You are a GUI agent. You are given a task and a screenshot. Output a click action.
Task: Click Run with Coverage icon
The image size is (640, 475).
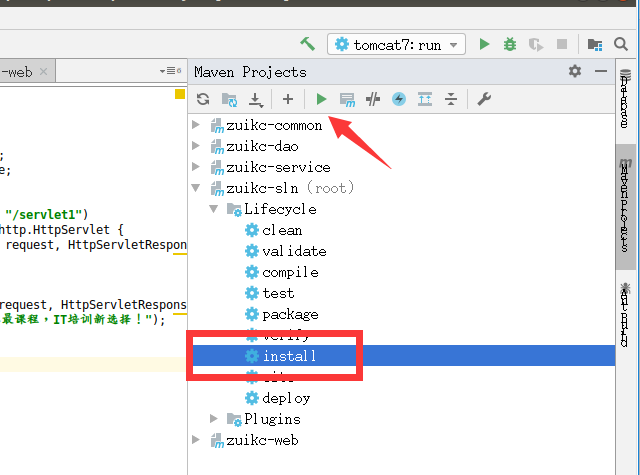click(x=536, y=44)
